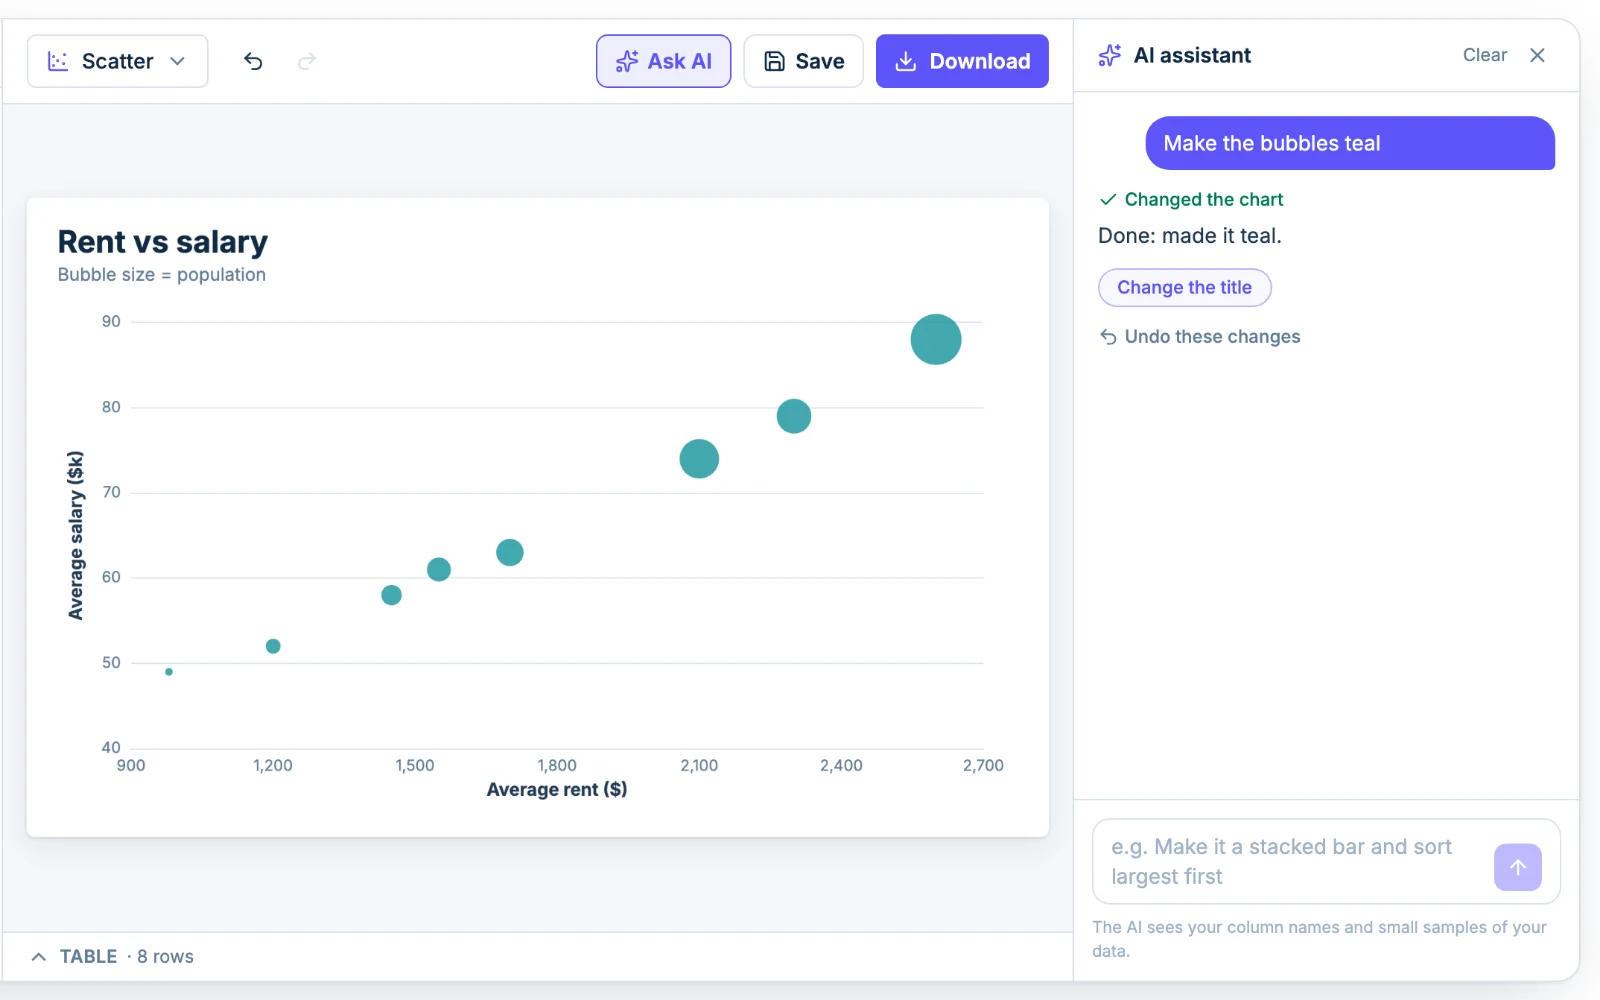1600x1000 pixels.
Task: Select the smallest bubble near 50k salary
Action: click(x=169, y=672)
